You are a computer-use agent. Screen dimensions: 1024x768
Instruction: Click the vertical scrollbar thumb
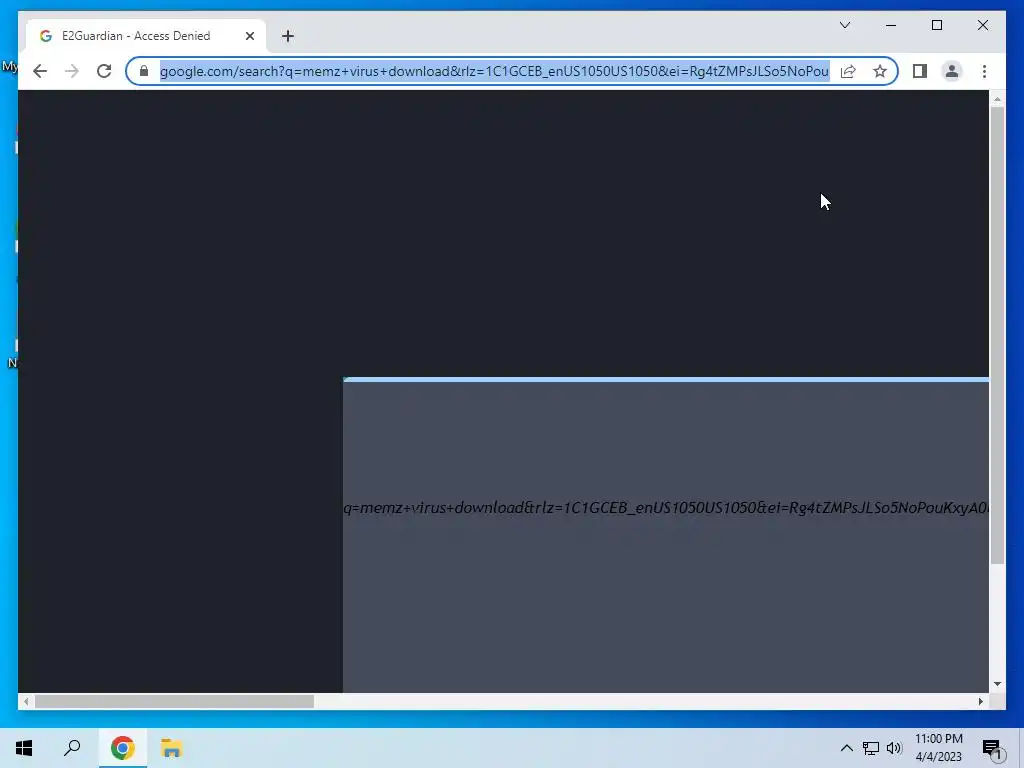pyautogui.click(x=997, y=334)
